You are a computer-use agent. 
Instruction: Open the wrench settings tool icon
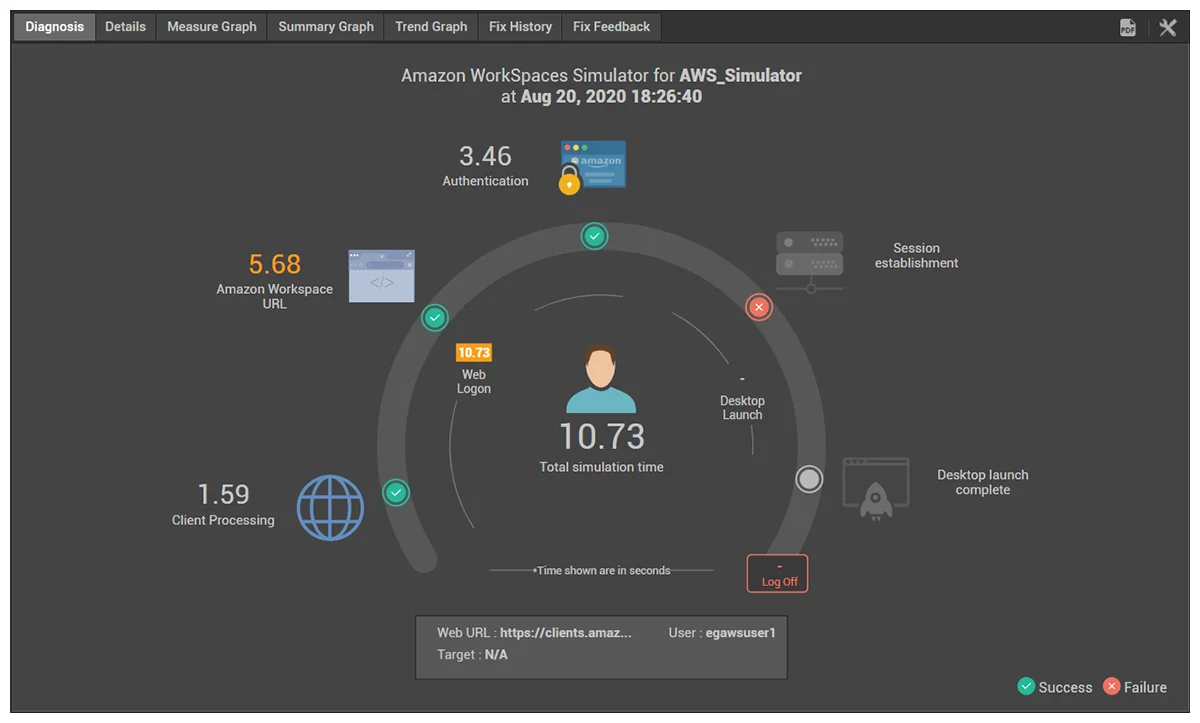point(1167,28)
